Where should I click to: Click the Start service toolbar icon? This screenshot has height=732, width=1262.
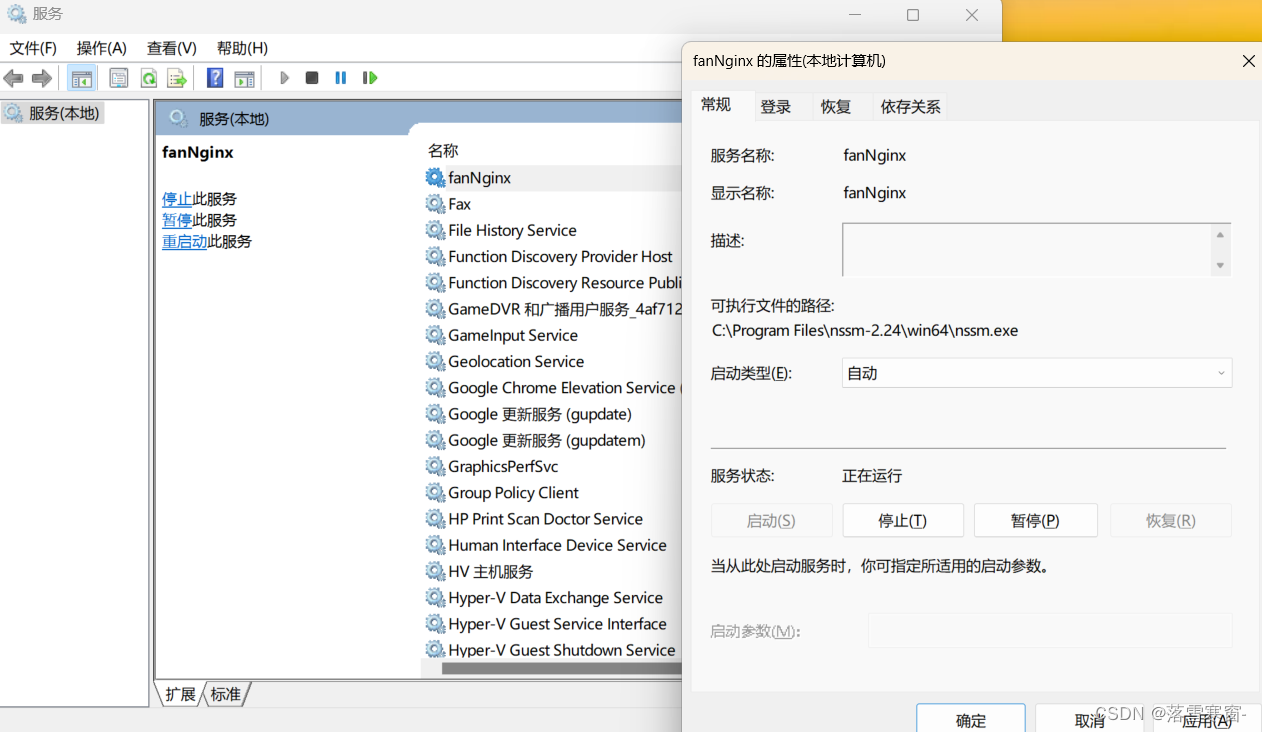point(284,78)
